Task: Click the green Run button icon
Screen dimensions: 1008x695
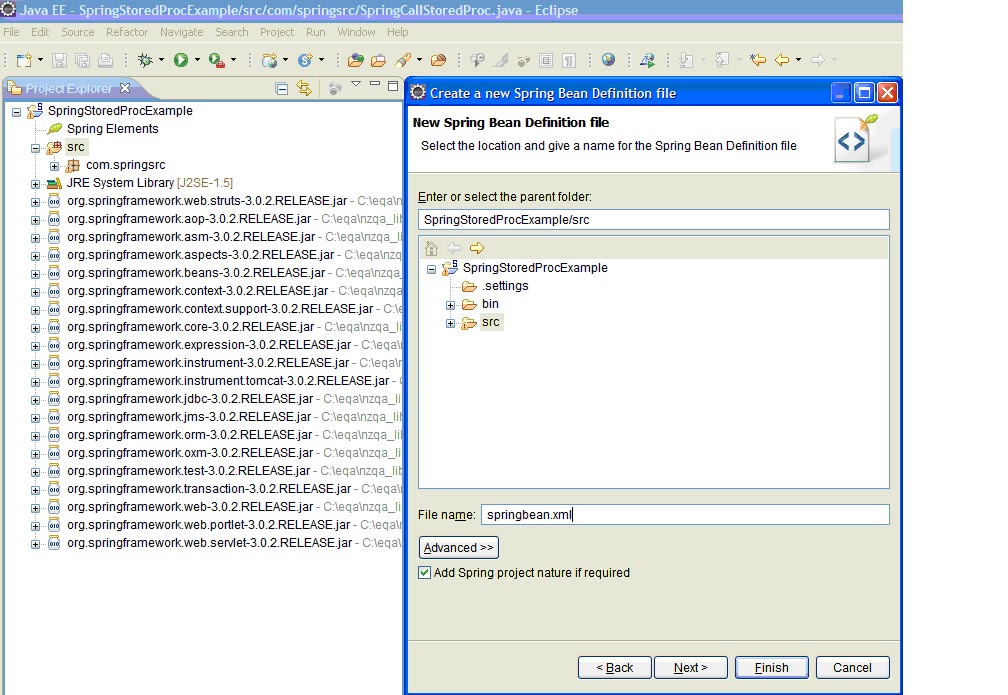Action: tap(181, 60)
